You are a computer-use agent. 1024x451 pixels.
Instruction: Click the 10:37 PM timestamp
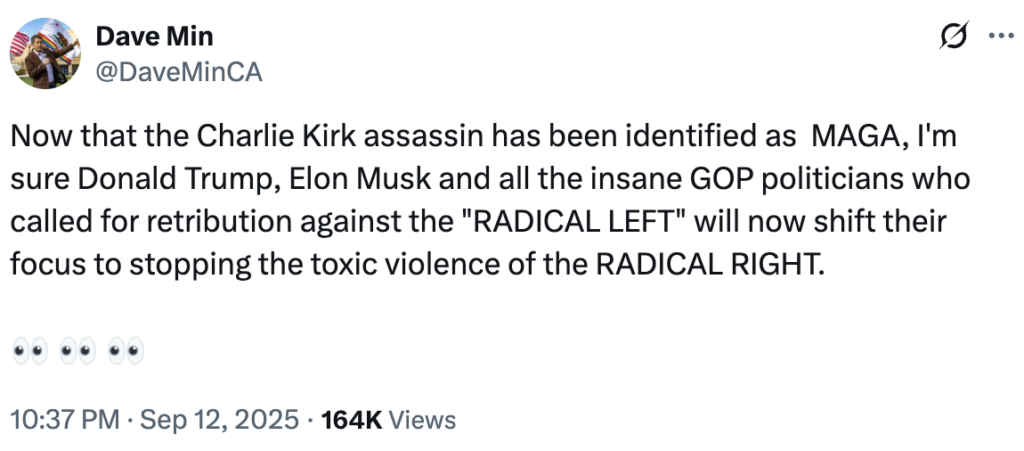click(60, 420)
